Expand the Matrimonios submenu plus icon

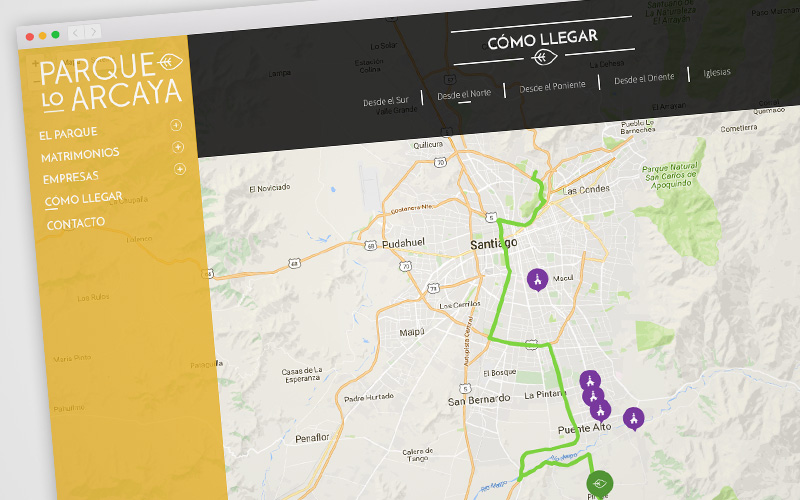tap(178, 147)
